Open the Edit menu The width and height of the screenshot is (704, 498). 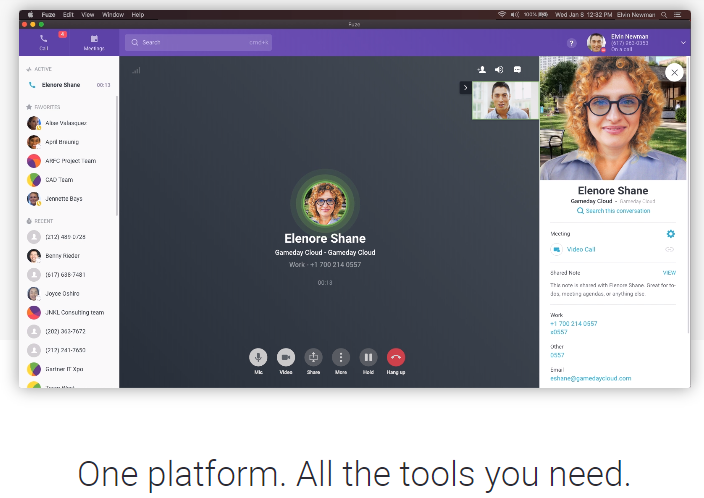[x=68, y=14]
